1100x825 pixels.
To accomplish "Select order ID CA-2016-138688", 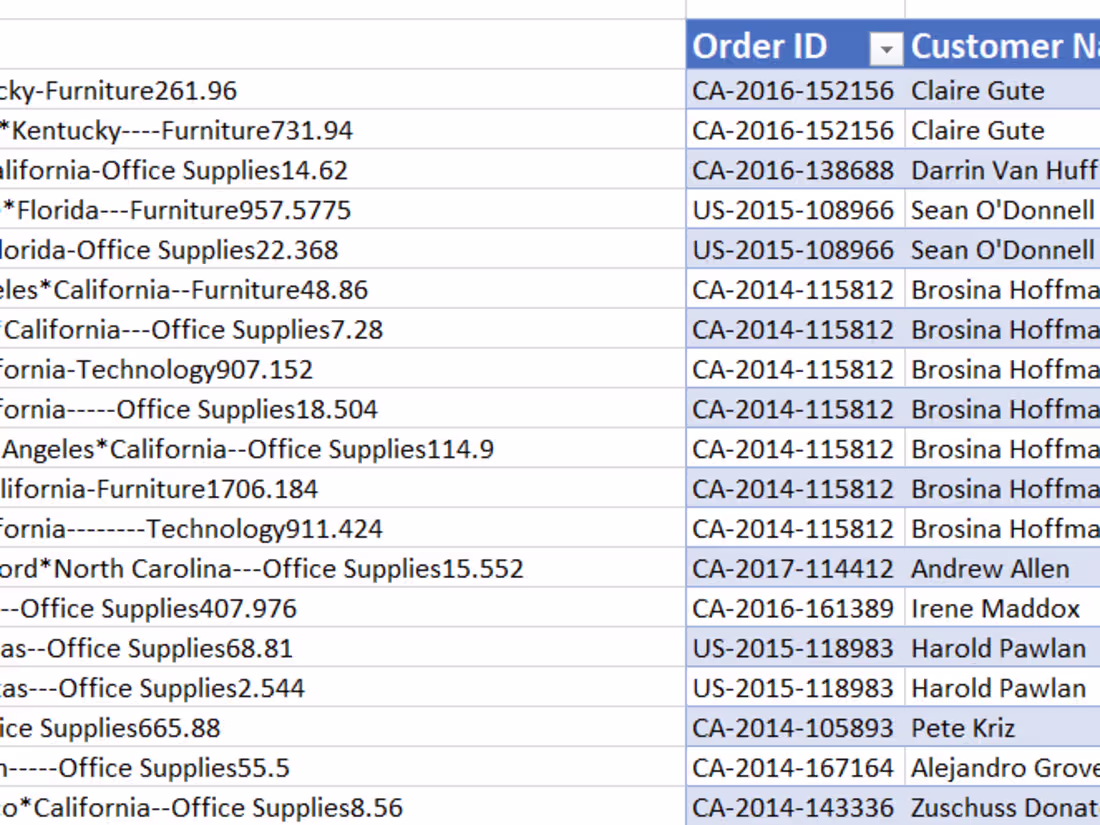I will tap(793, 170).
